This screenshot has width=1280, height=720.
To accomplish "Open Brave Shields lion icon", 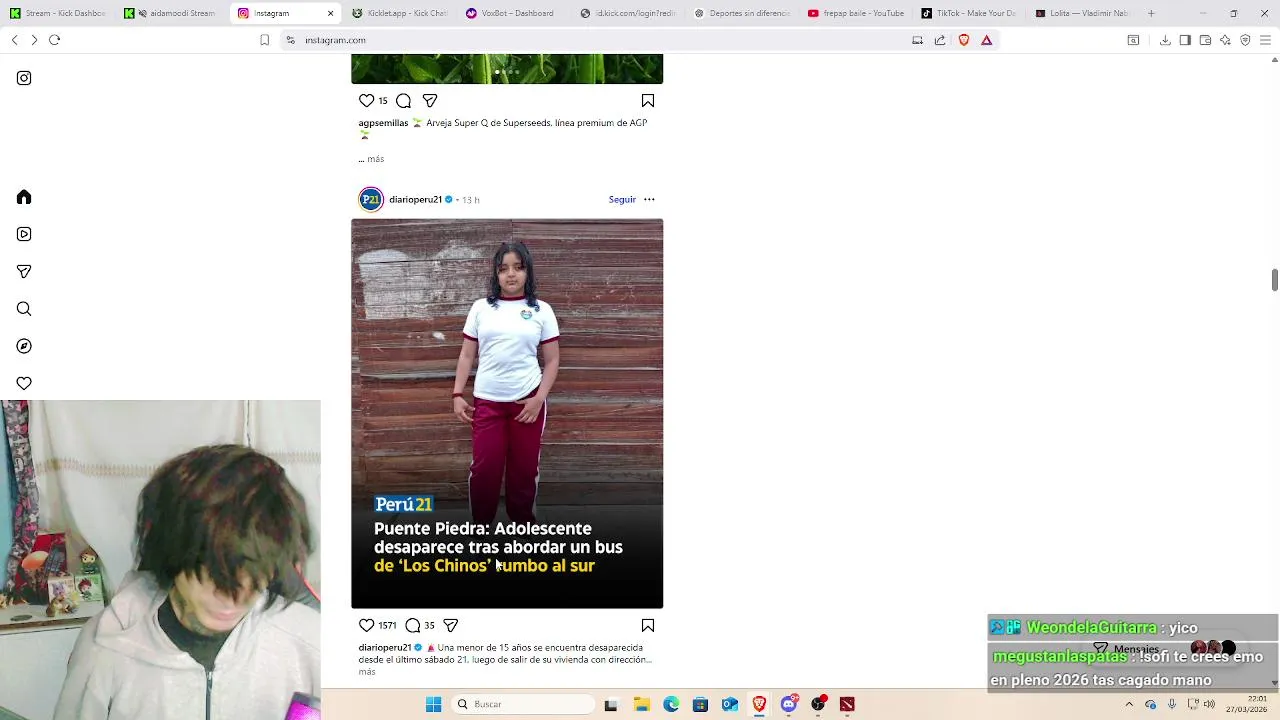I will point(964,40).
